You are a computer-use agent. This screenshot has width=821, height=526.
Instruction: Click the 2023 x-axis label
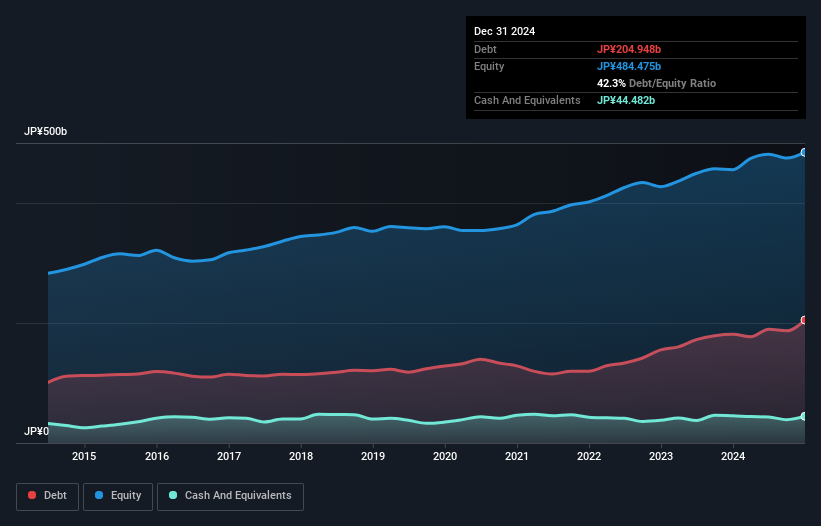coord(661,456)
